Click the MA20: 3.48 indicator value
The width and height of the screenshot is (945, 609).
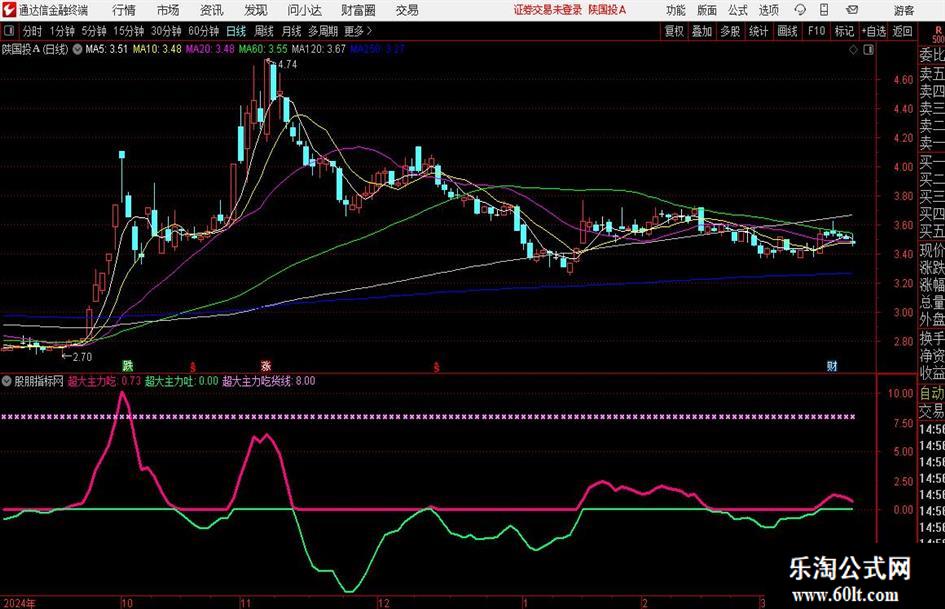(x=210, y=49)
